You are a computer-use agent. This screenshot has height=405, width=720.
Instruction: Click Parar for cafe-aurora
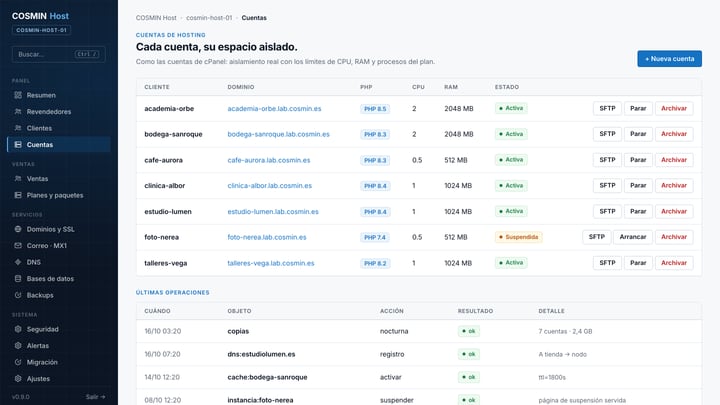(638, 160)
